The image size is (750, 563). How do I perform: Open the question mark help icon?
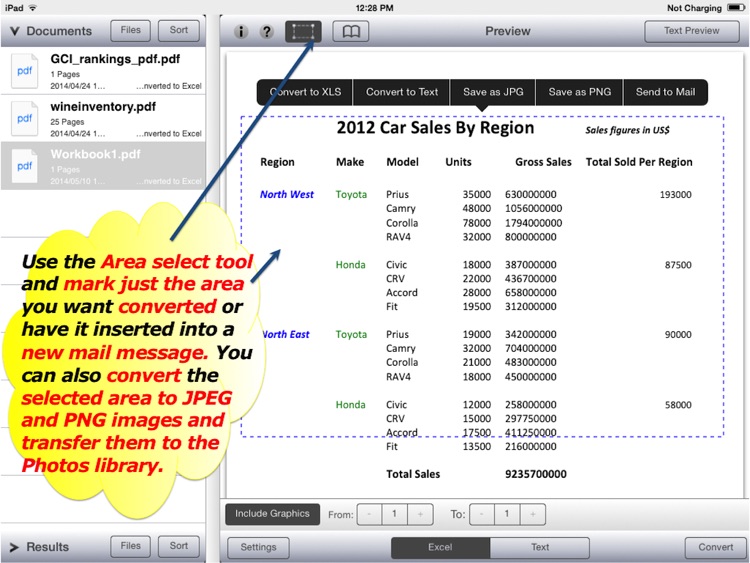click(x=266, y=32)
